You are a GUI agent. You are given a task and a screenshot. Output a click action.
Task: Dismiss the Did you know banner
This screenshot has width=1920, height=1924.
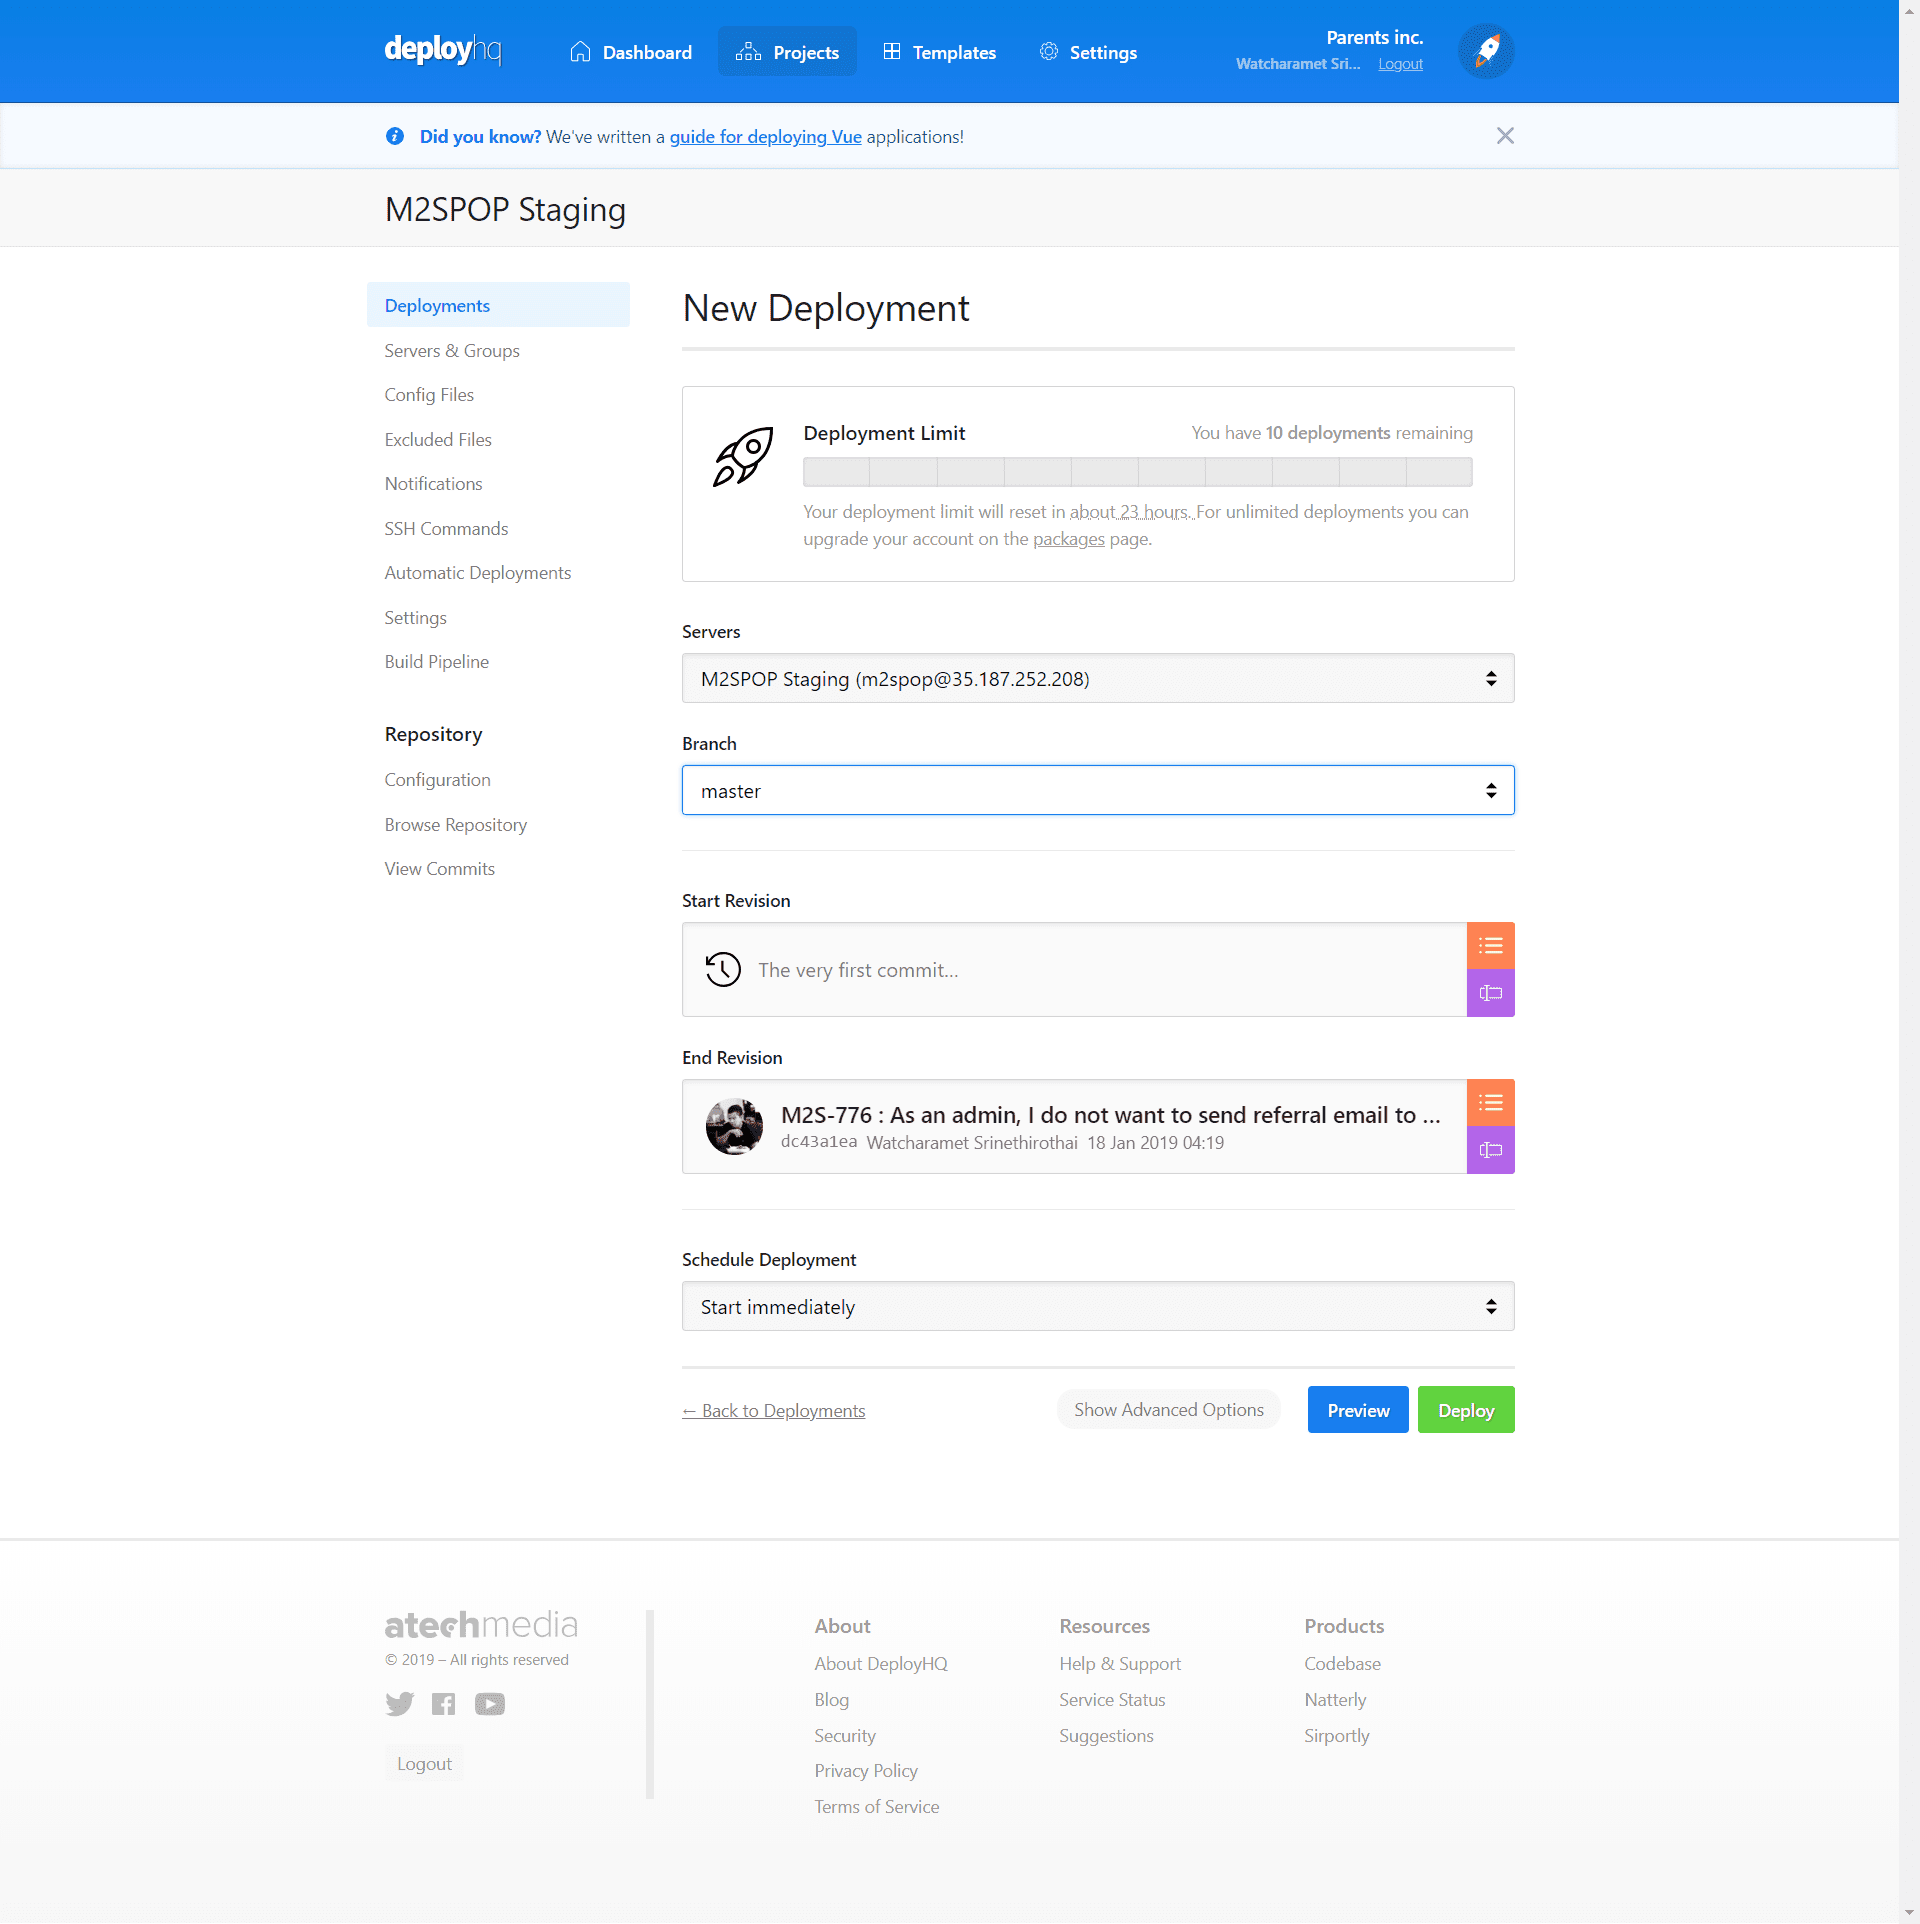[x=1505, y=135]
